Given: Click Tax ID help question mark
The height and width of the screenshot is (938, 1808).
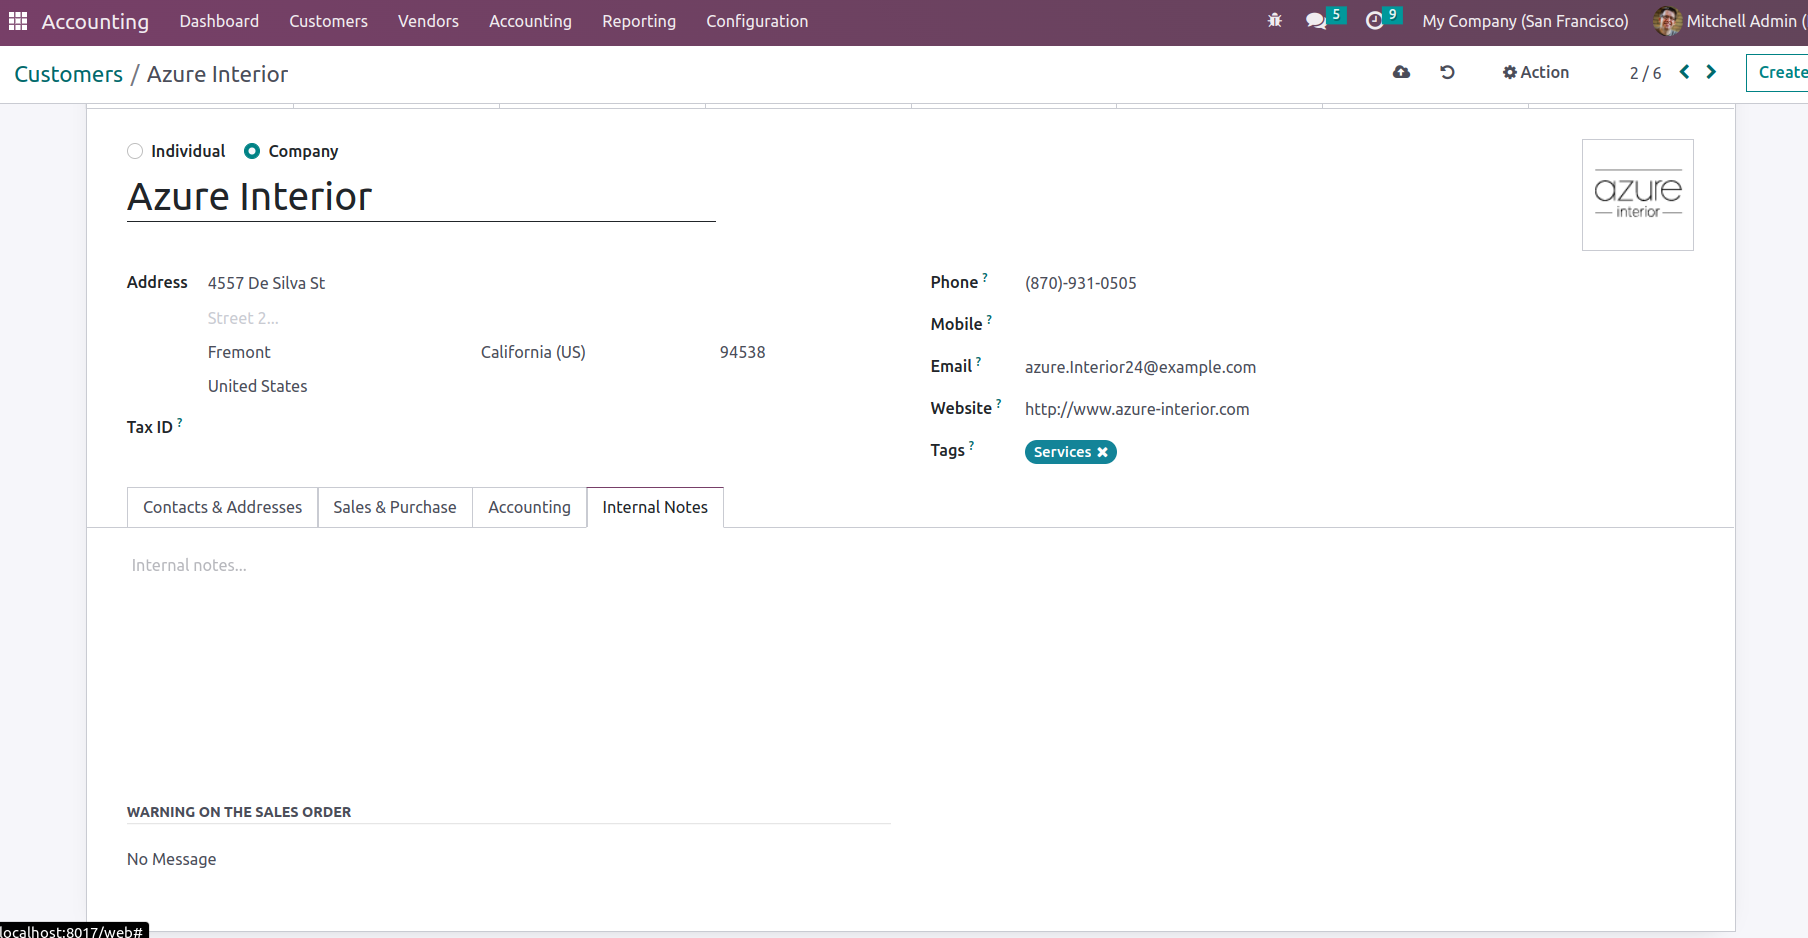Looking at the screenshot, I should (x=179, y=422).
